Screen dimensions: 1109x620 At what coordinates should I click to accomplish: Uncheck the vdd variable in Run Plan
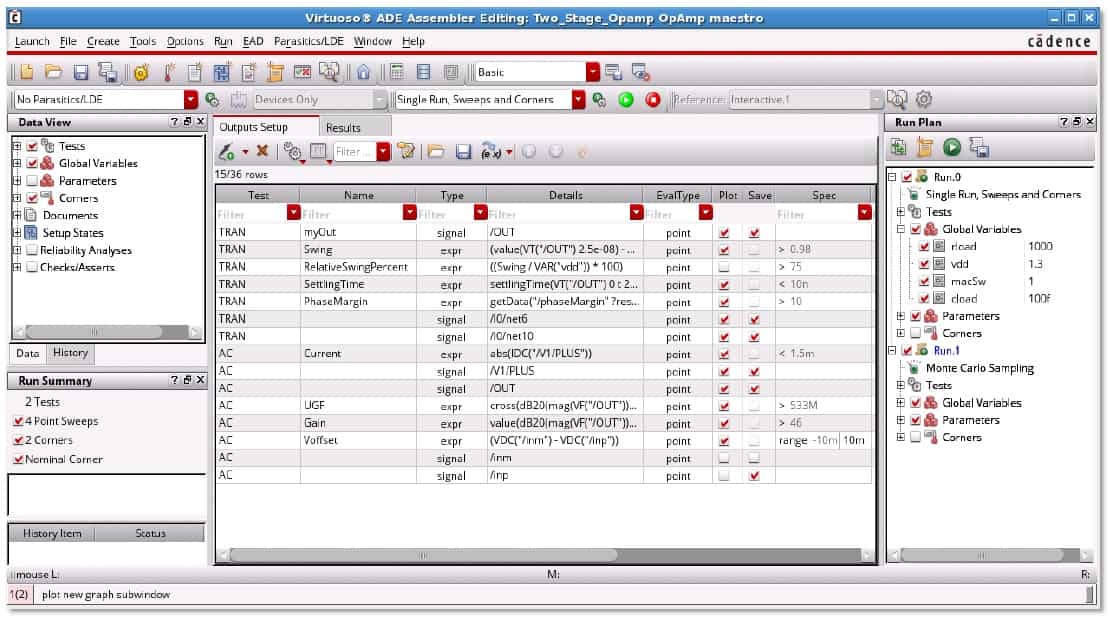(924, 264)
